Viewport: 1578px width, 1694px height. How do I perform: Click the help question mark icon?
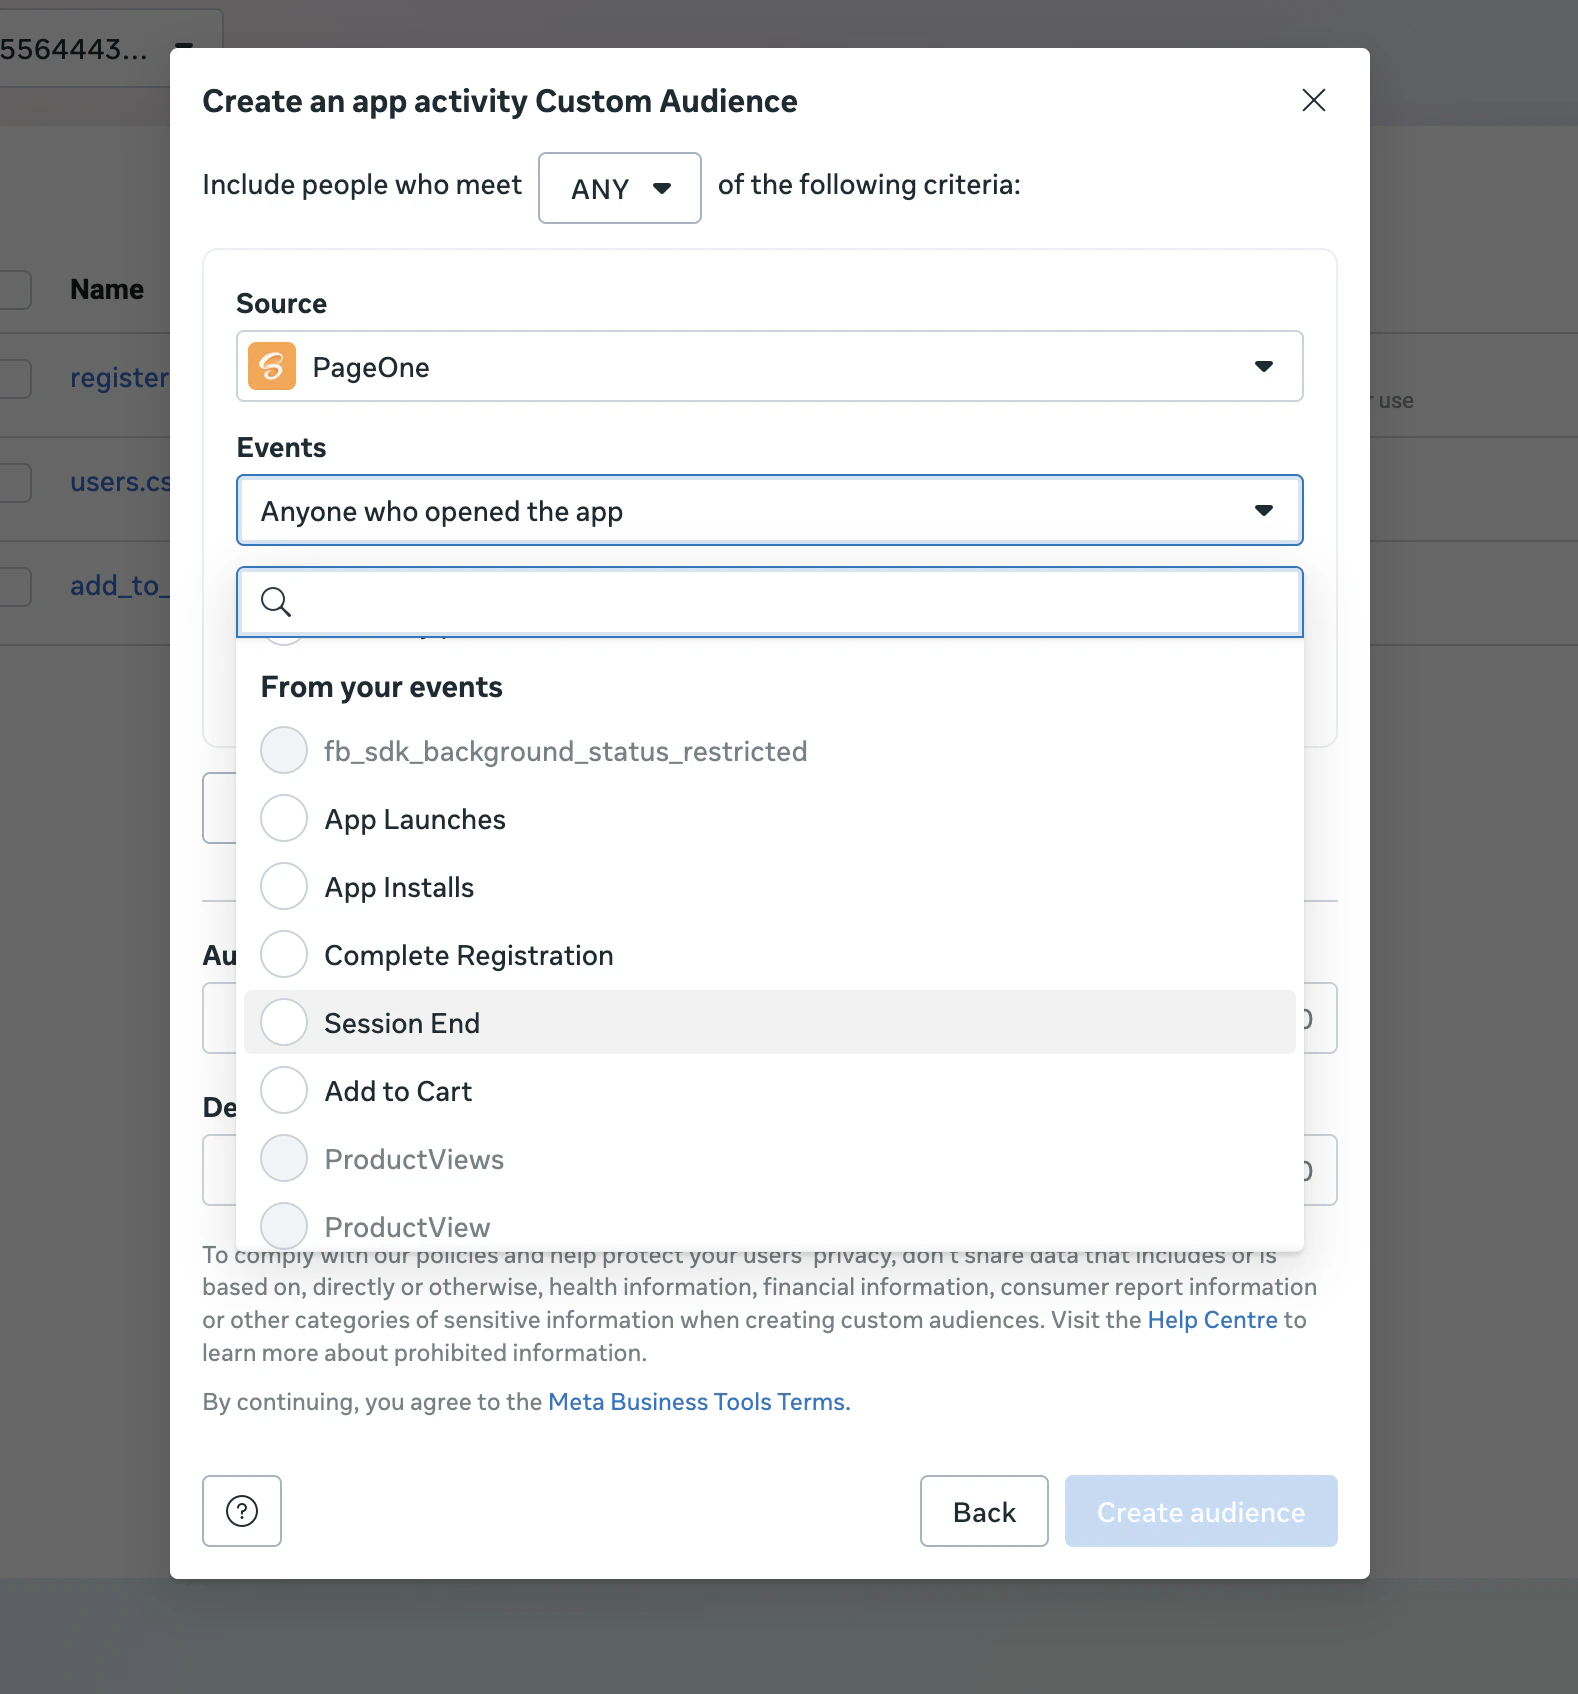[242, 1511]
